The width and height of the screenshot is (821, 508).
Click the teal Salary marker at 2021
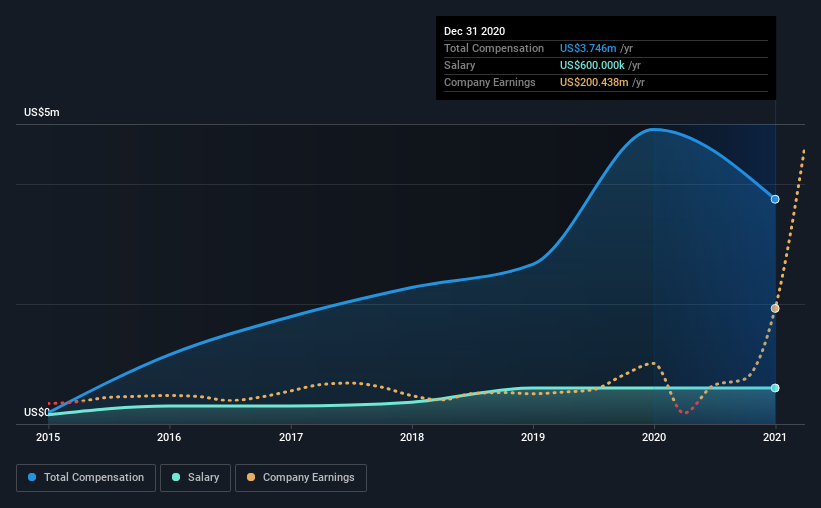point(775,388)
